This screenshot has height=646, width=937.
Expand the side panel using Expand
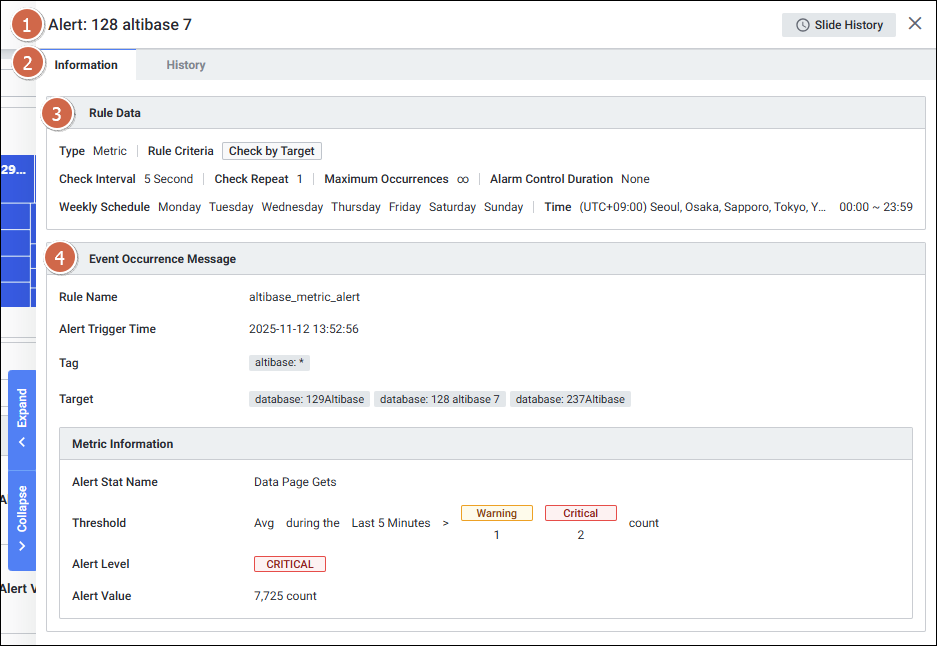coord(22,419)
